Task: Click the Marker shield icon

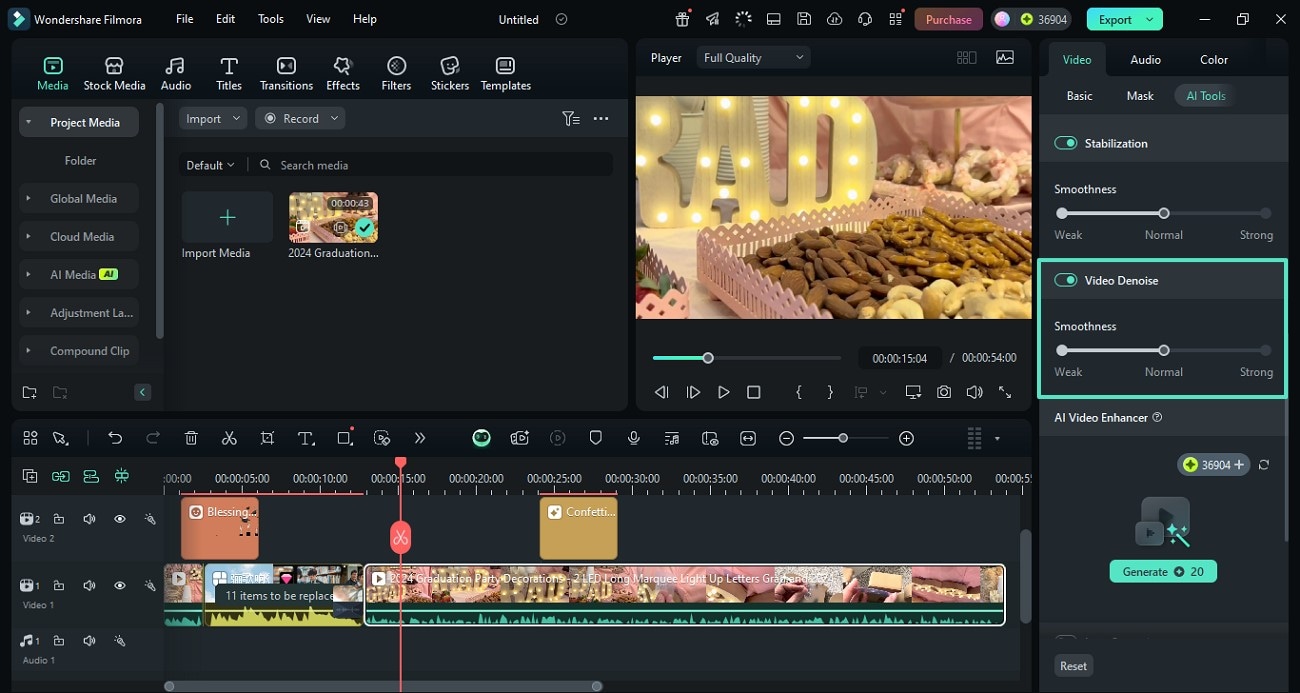Action: [596, 438]
